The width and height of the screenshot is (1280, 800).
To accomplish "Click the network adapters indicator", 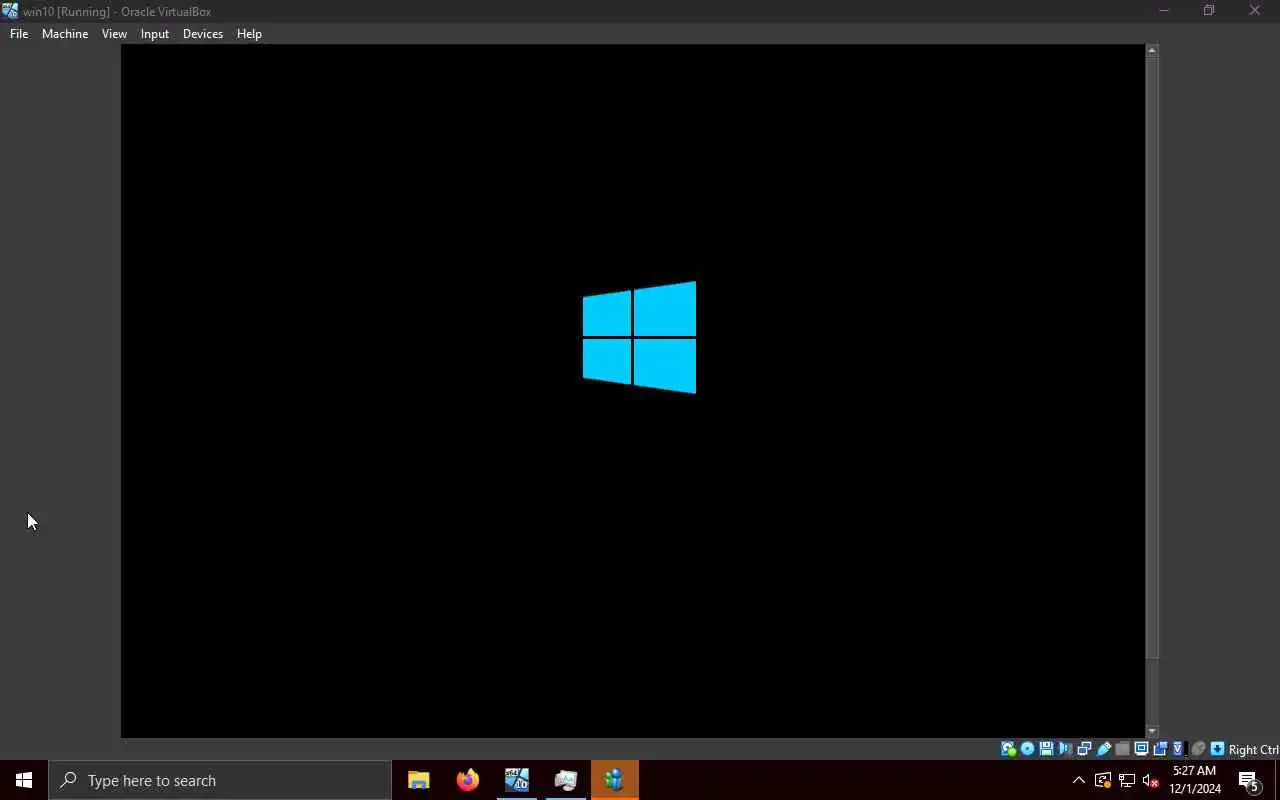I will (1084, 749).
